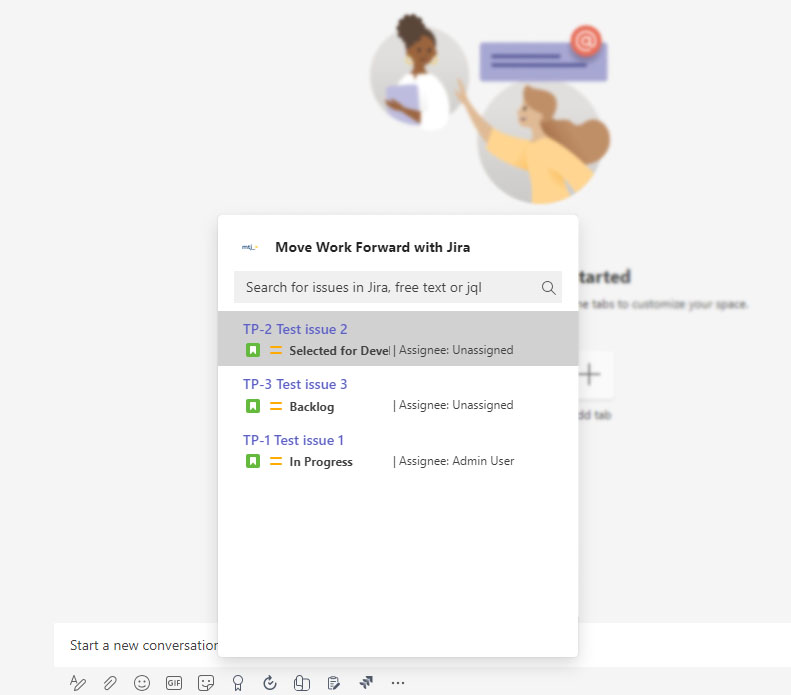This screenshot has height=695, width=791.
Task: Open the TP-3 Test issue 3 link
Action: coord(295,384)
